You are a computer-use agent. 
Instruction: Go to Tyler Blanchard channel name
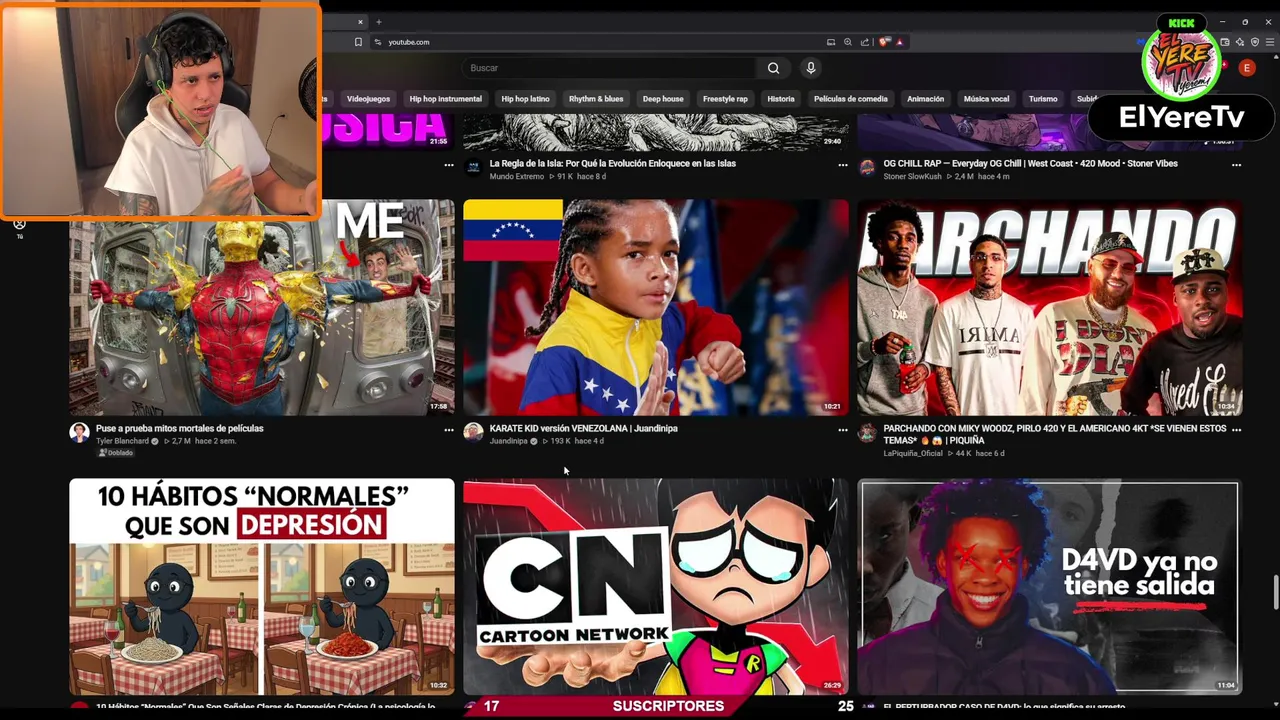pyautogui.click(x=122, y=441)
